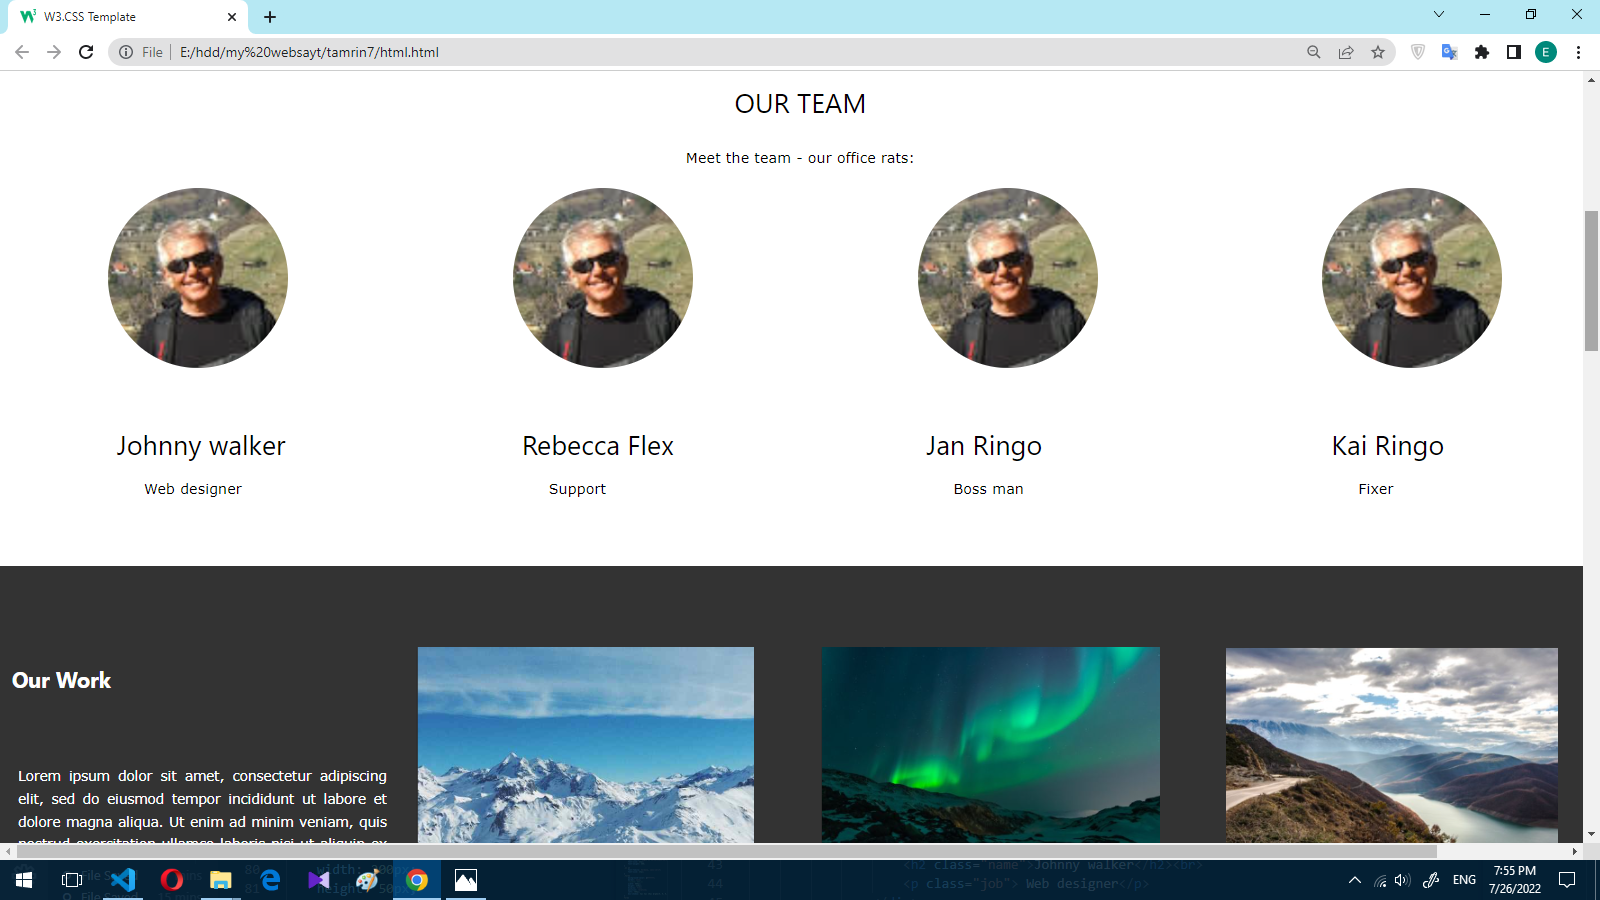Click the northern lights work image

coord(991,745)
